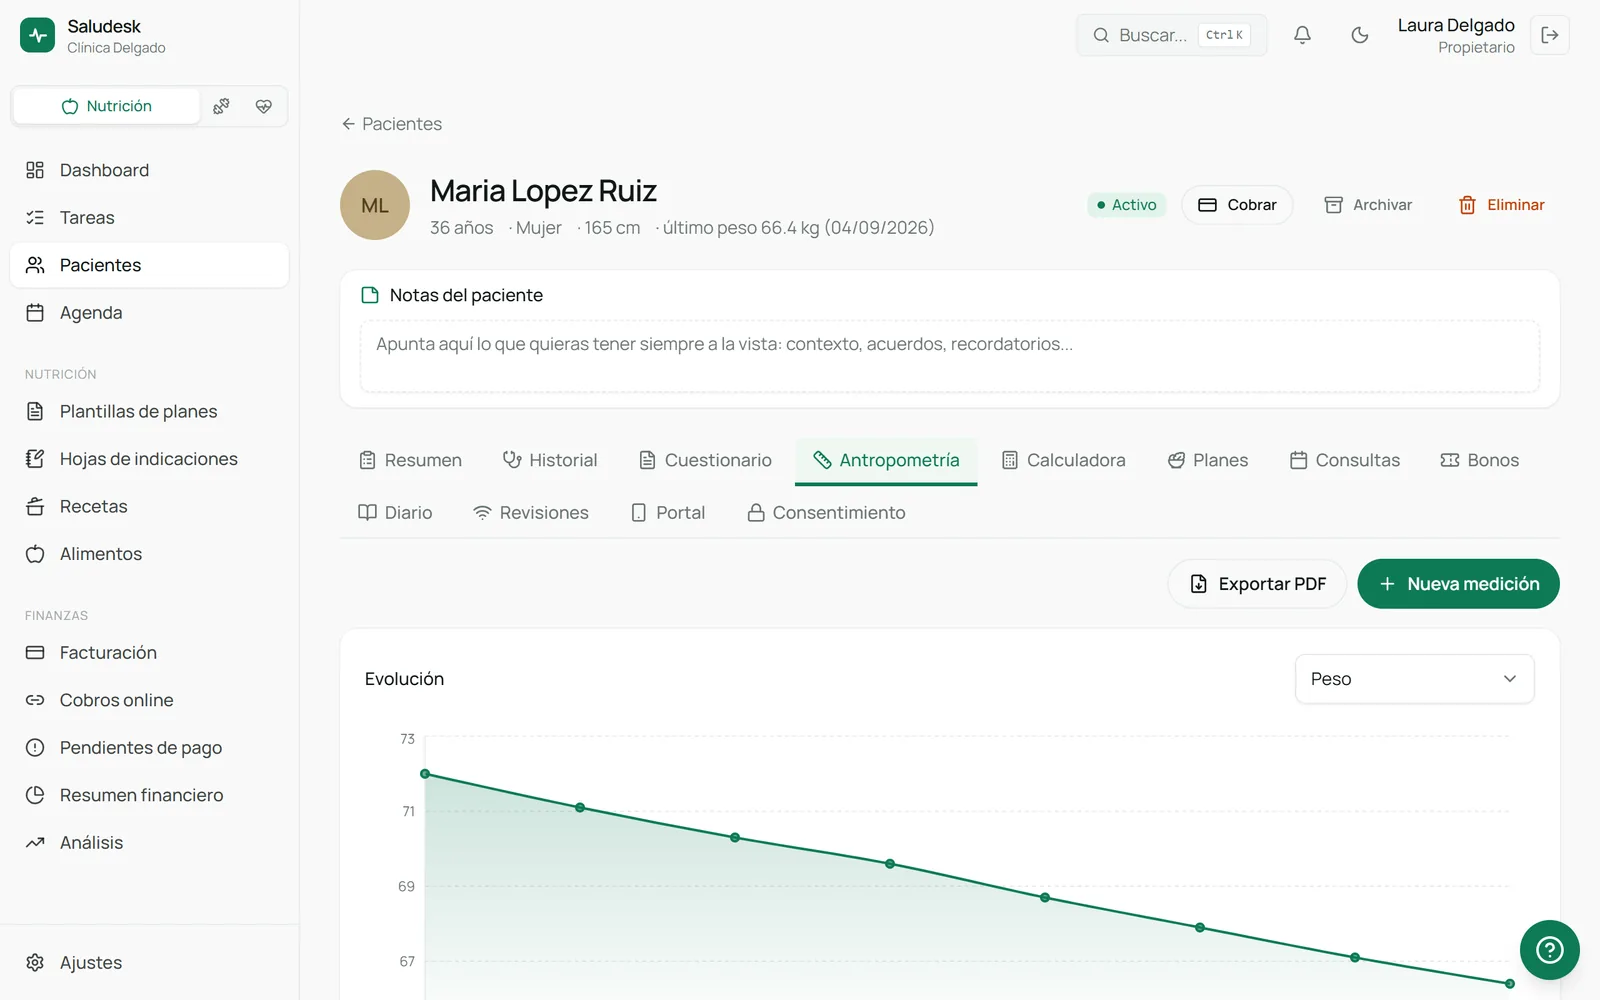1600x1000 pixels.
Task: Open Facturación page
Action: pyautogui.click(x=149, y=653)
